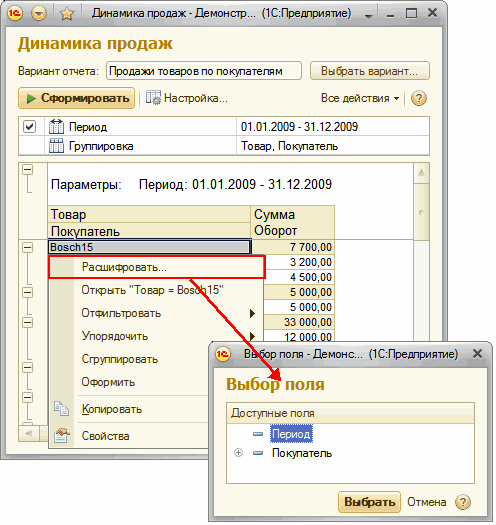Choose Расшифровать... in context menu
This screenshot has height=525, width=496.
[x=157, y=267]
